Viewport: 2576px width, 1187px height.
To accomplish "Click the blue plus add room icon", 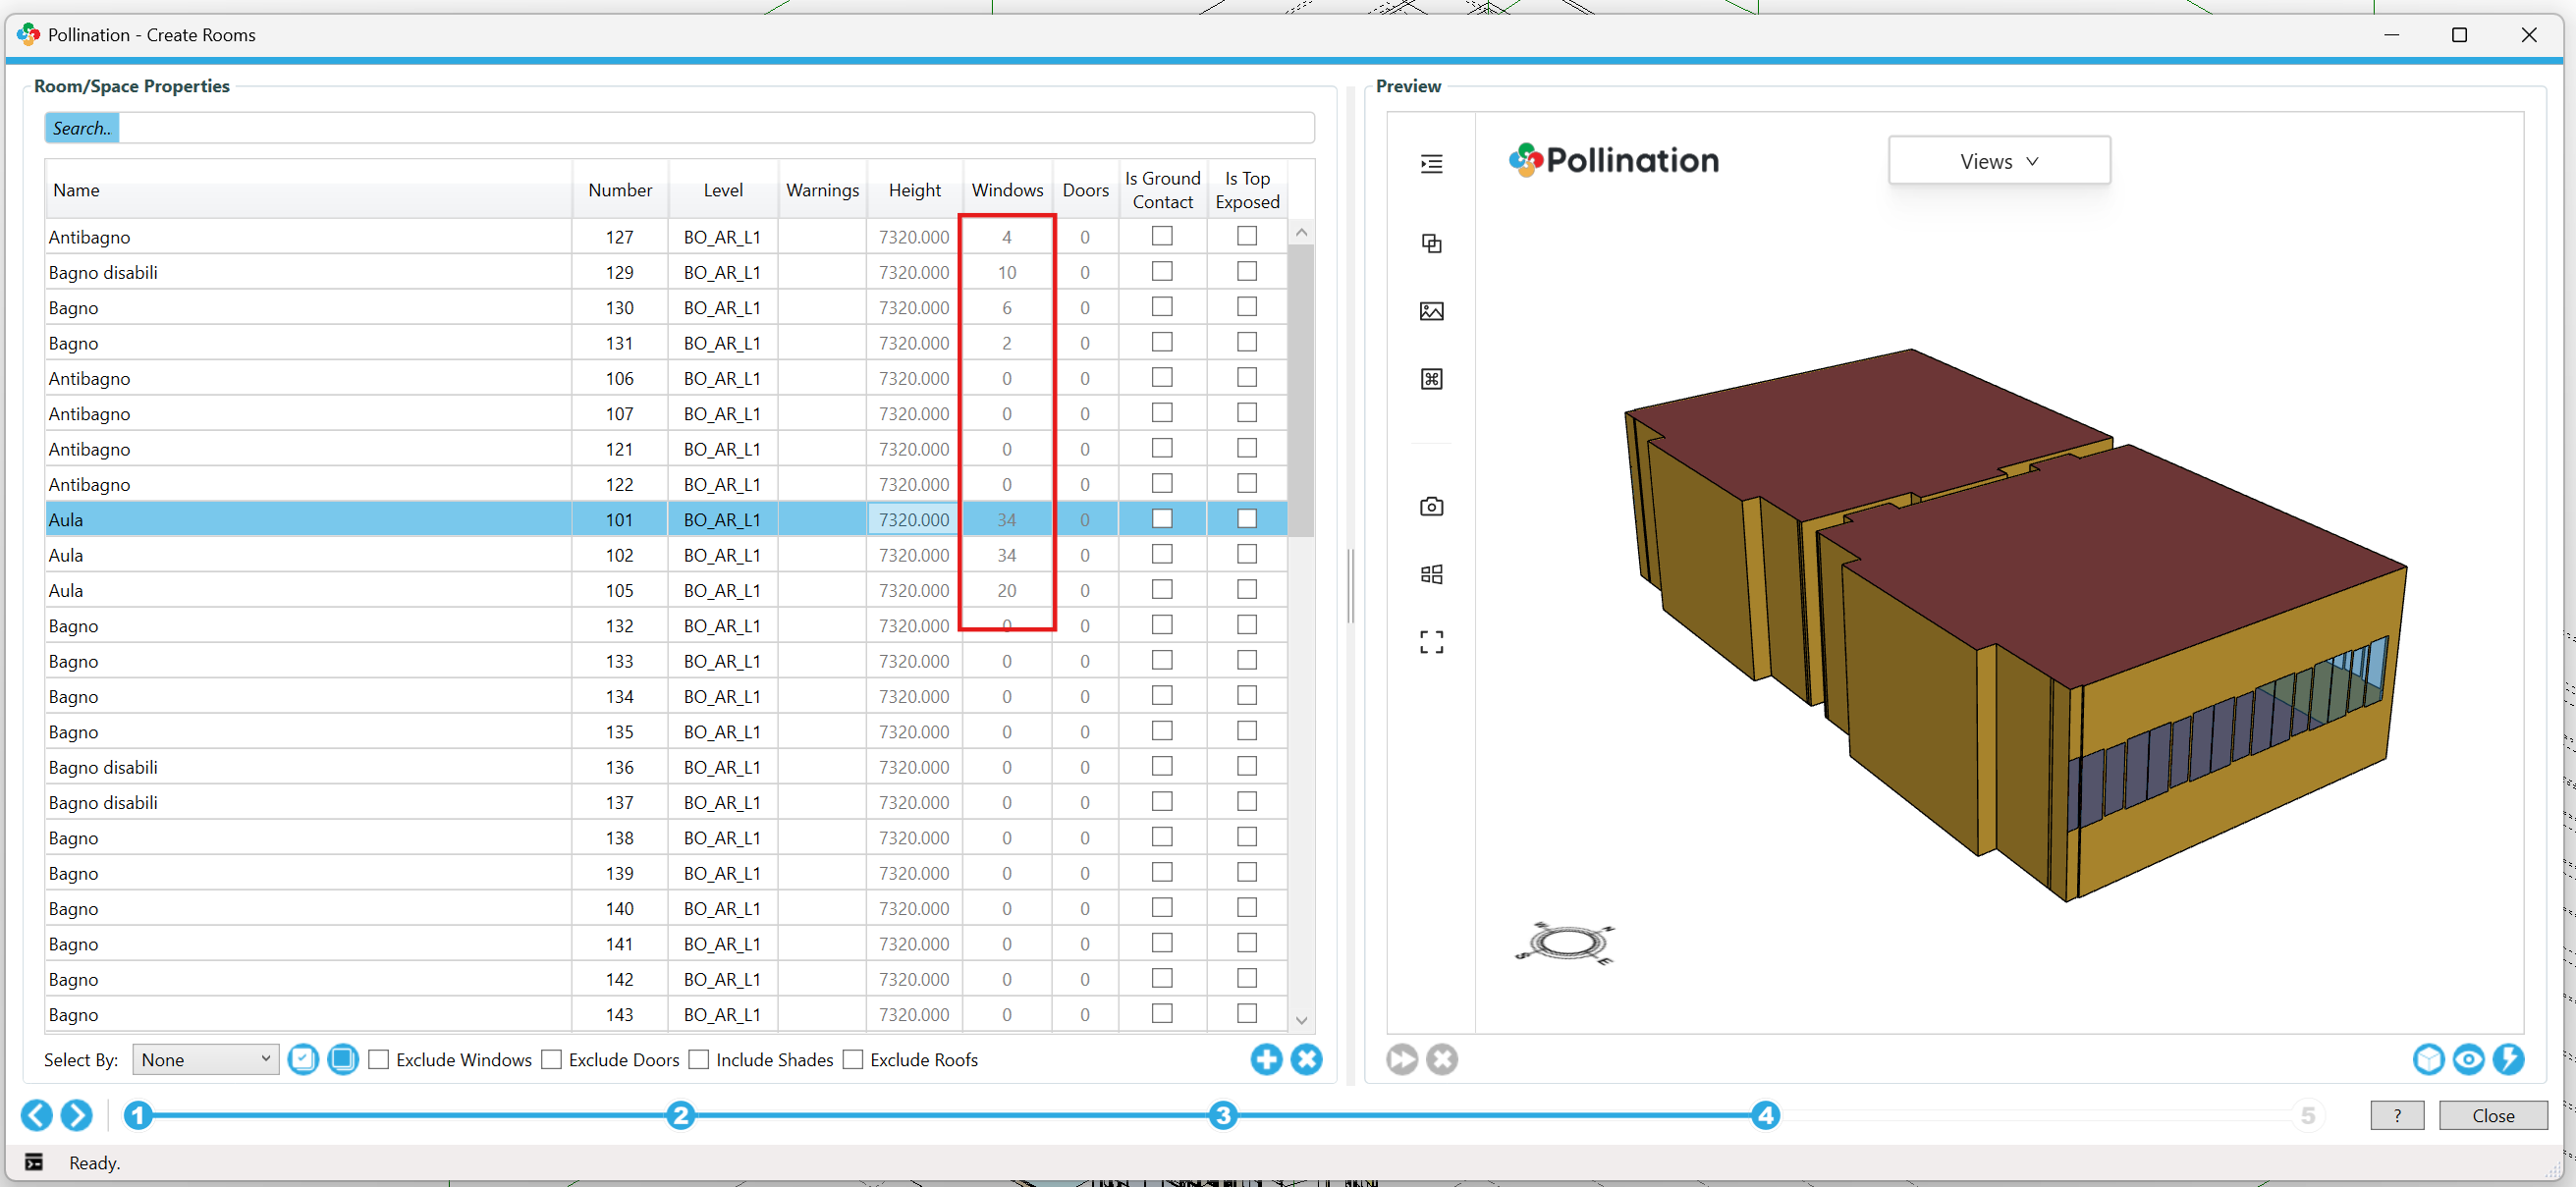I will (x=1266, y=1060).
